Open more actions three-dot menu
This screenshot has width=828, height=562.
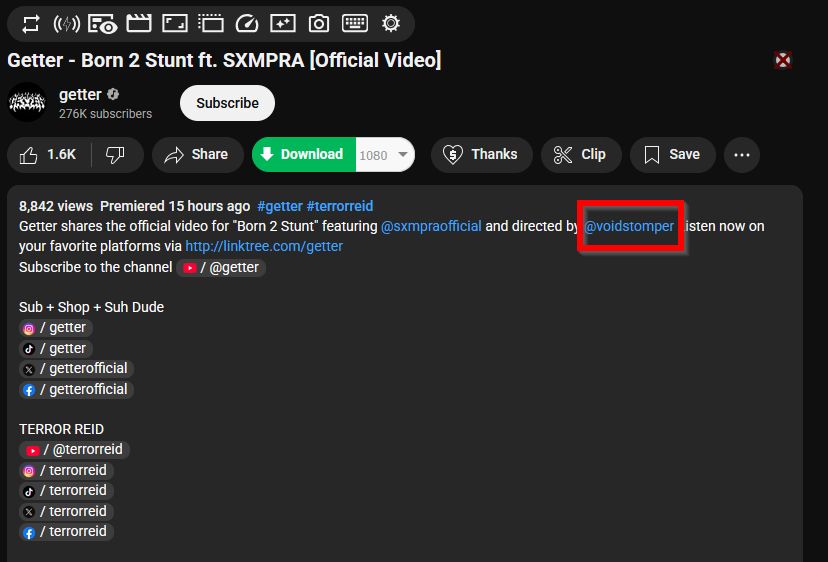742,155
